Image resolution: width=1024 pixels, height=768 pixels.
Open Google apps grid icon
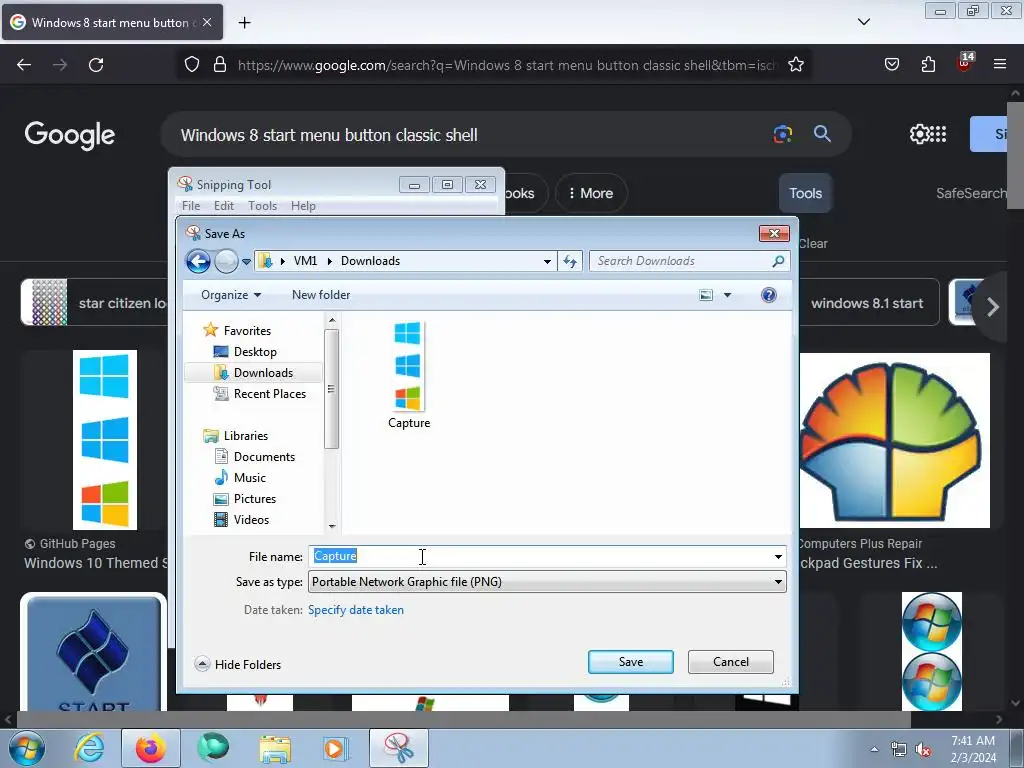coord(938,134)
